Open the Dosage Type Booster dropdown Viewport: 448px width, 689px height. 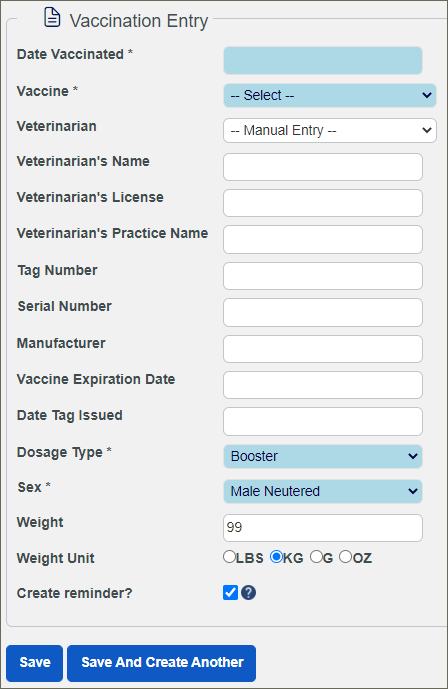[323, 457]
